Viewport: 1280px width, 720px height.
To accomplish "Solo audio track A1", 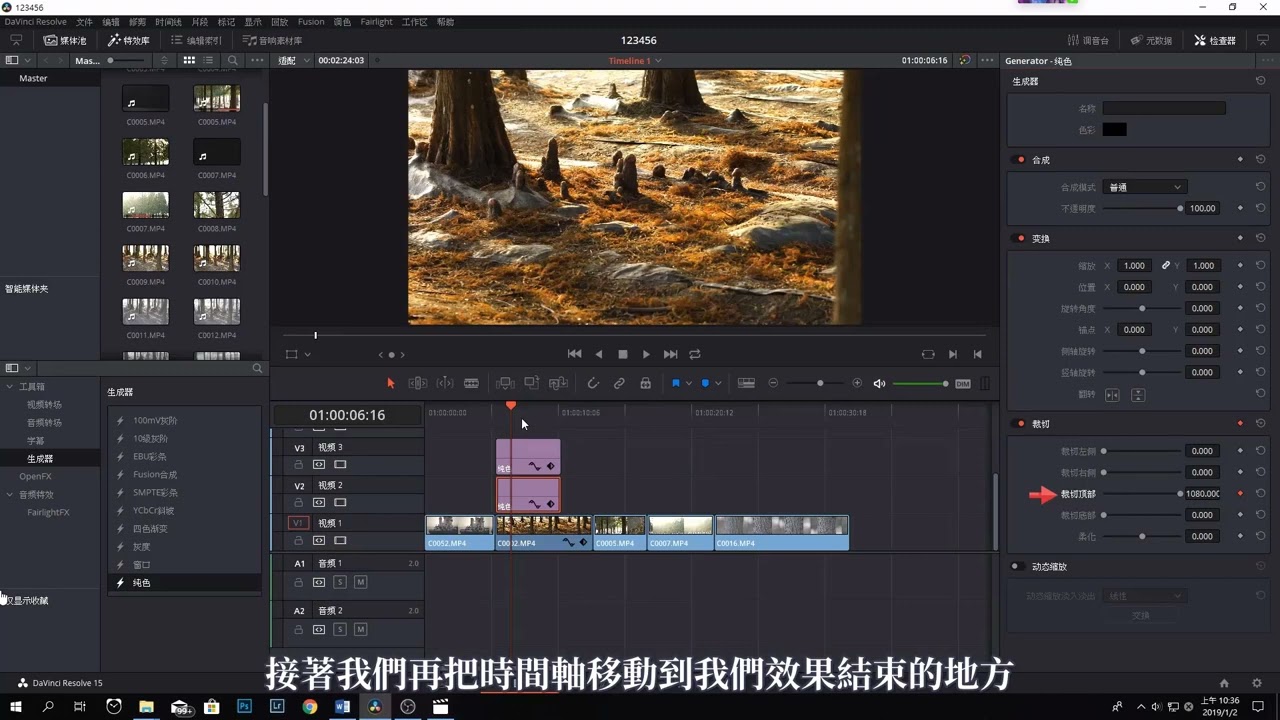I will click(x=340, y=582).
